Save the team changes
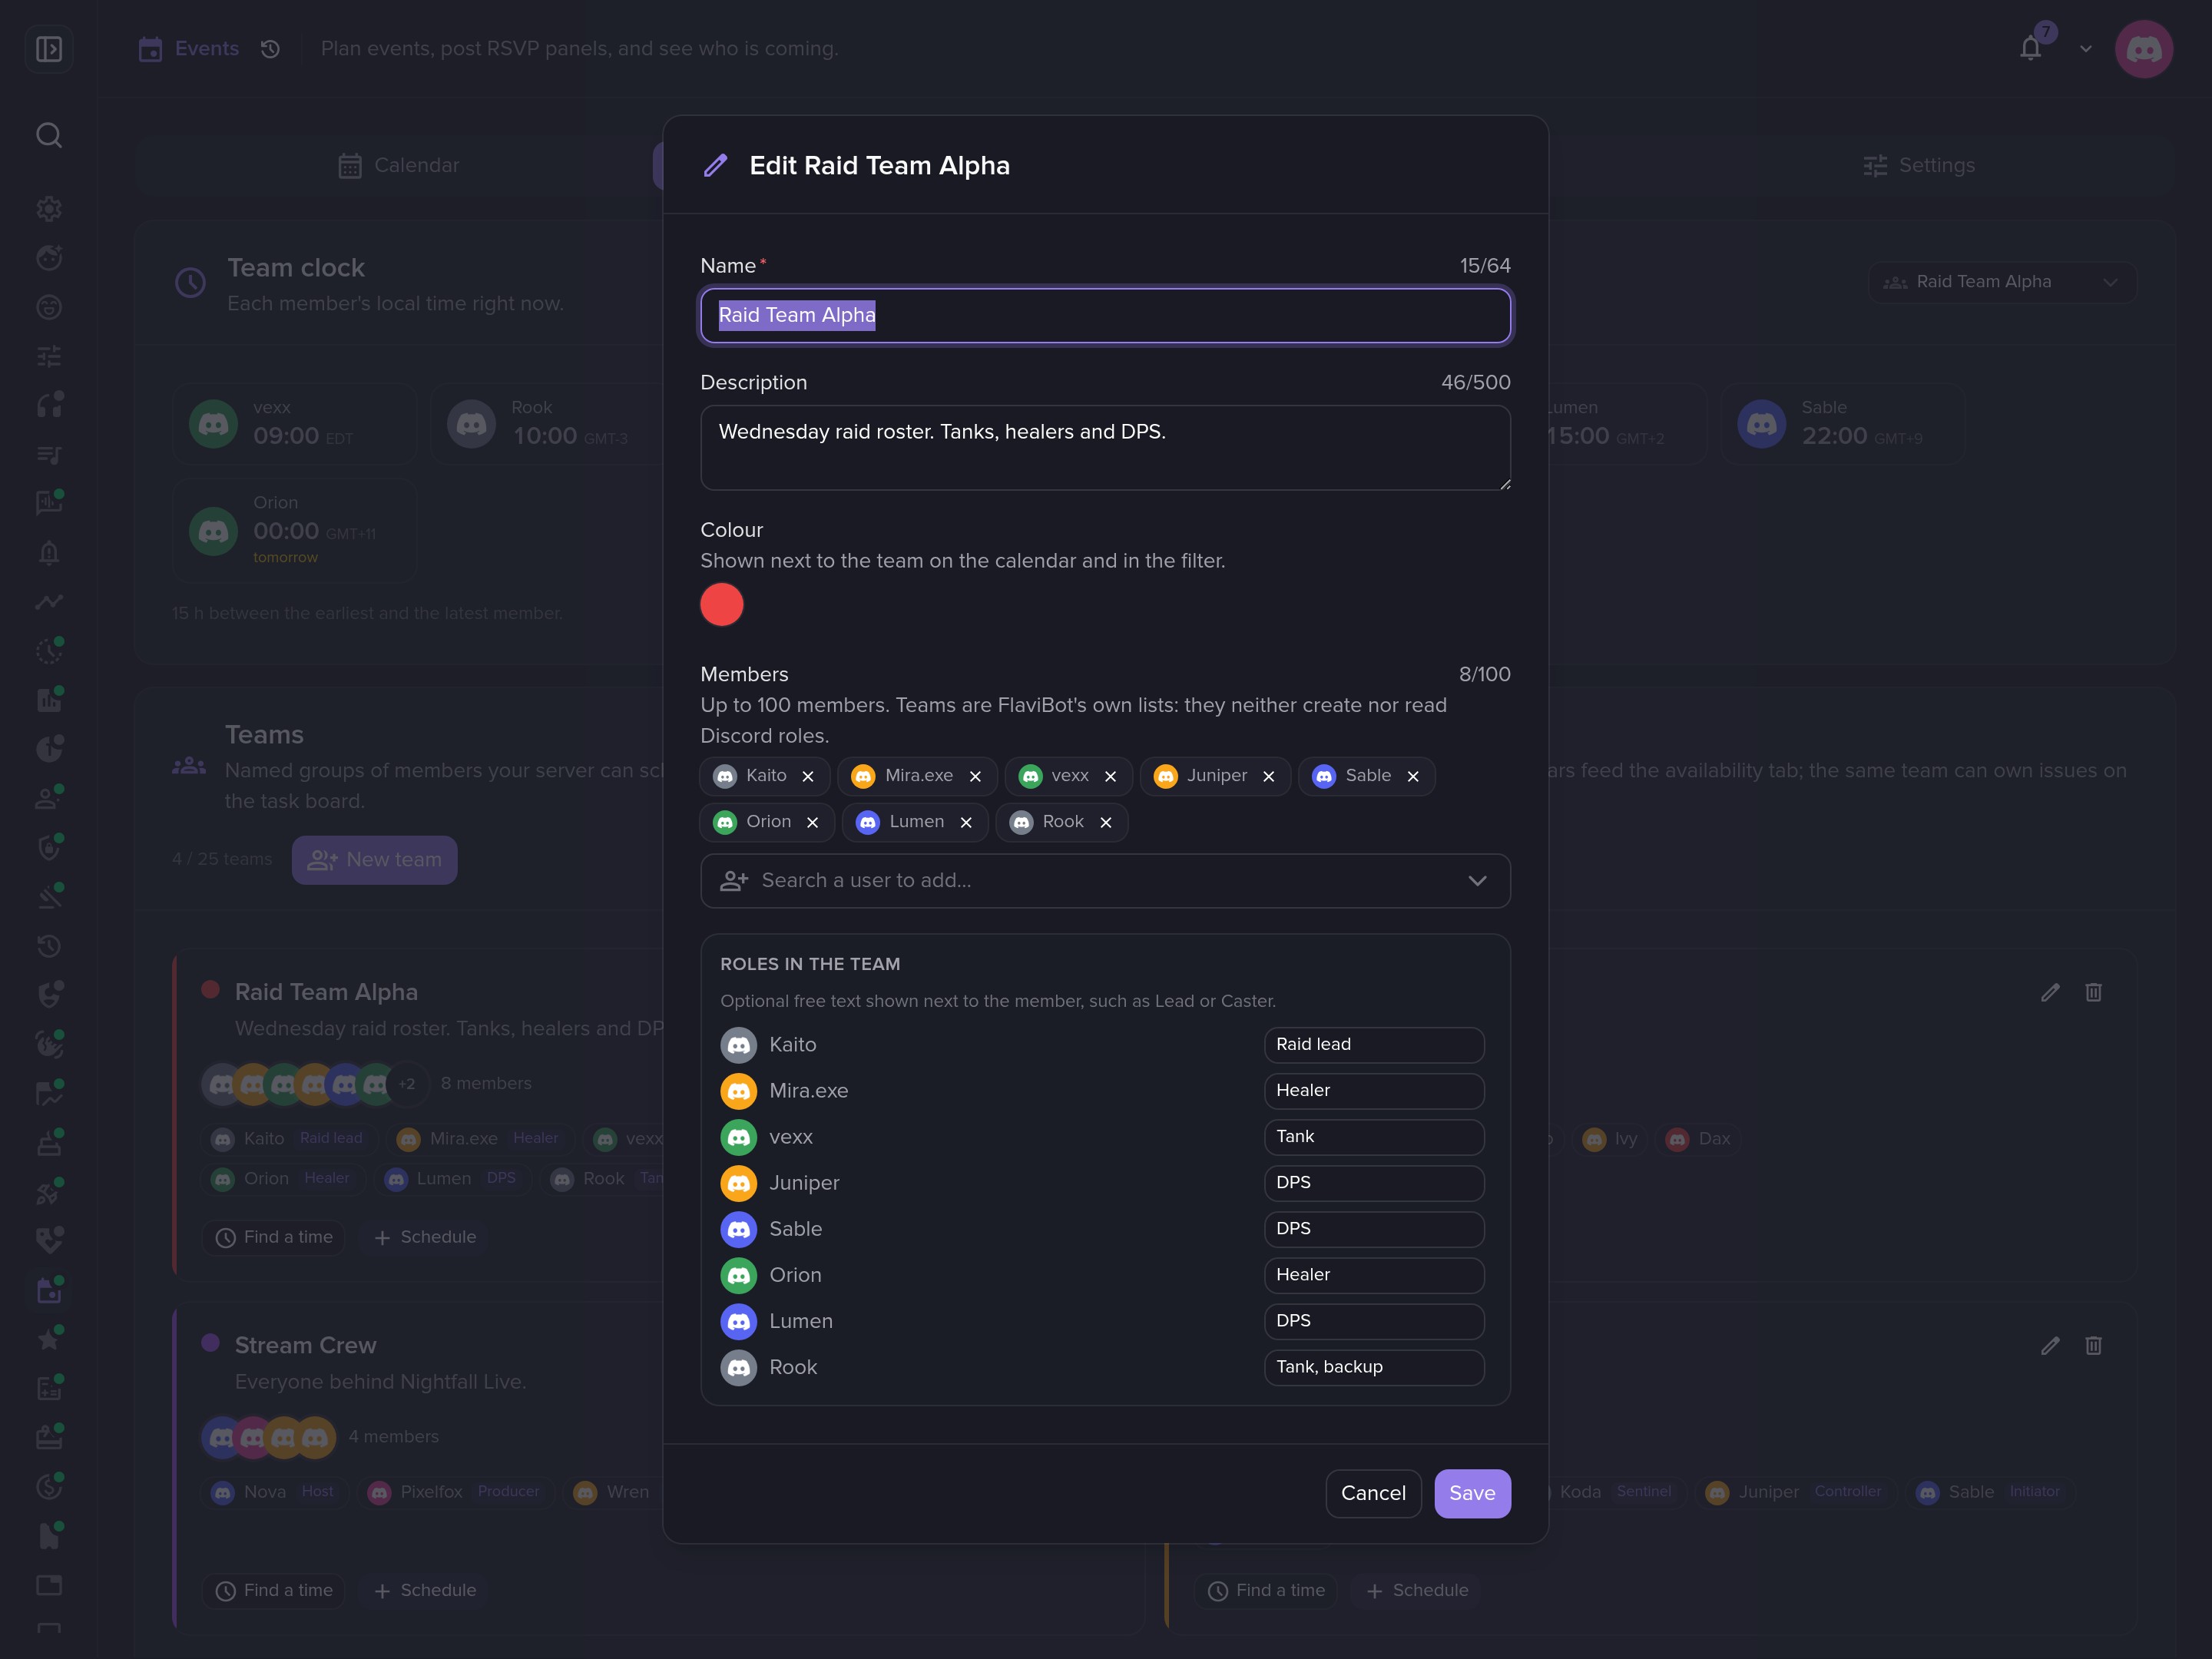Screen dimensions: 2212x1659 click(x=1472, y=1493)
